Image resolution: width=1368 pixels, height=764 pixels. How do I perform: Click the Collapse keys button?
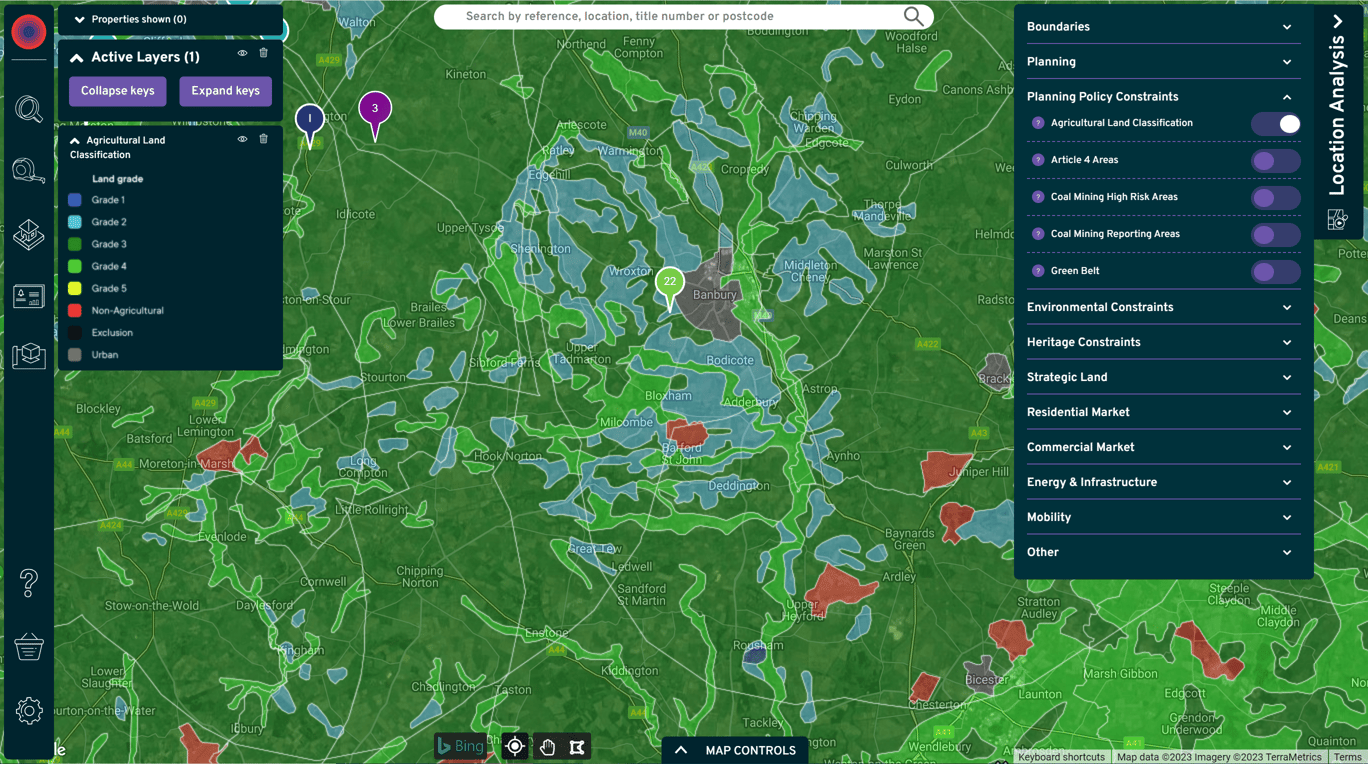click(118, 91)
